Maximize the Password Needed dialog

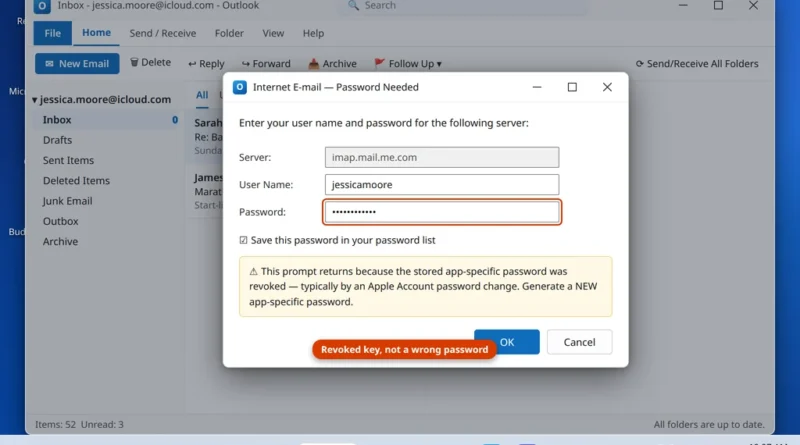(572, 87)
